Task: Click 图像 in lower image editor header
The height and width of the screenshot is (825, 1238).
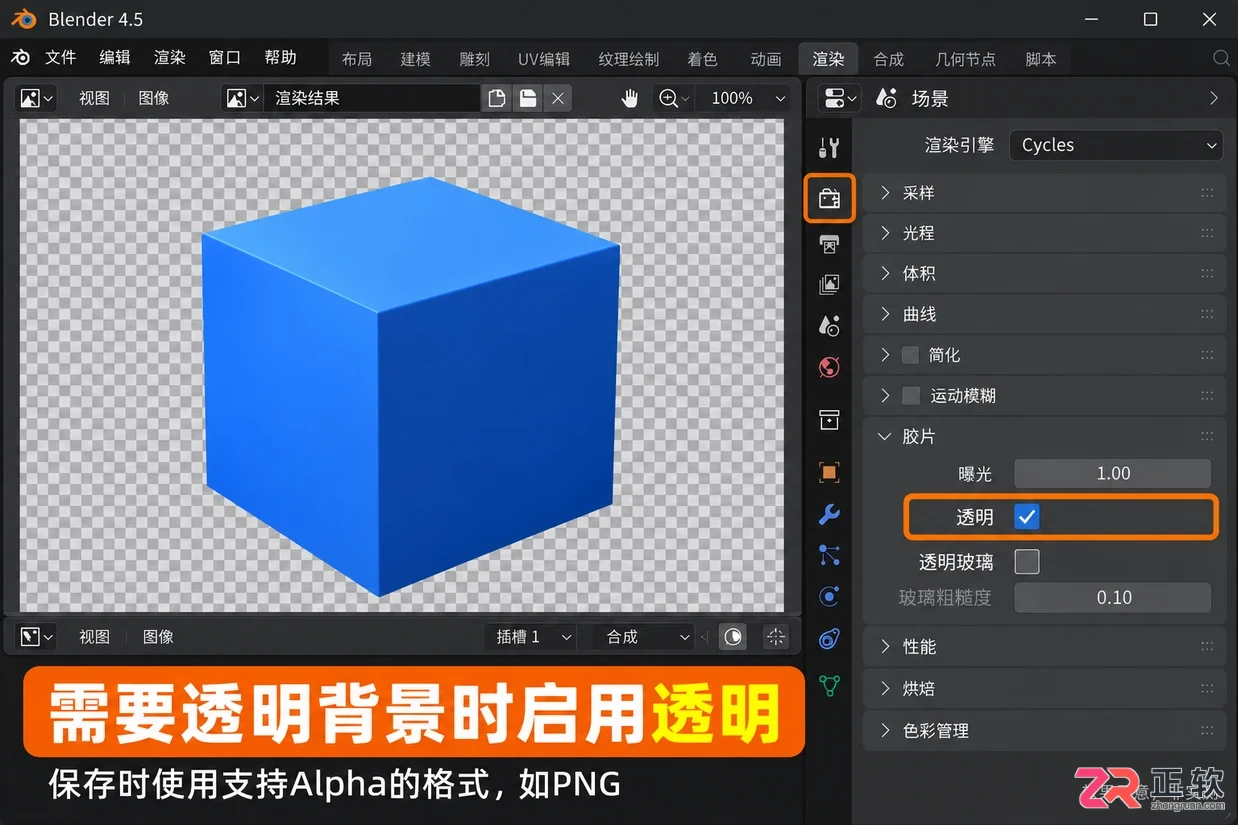Action: pos(158,636)
